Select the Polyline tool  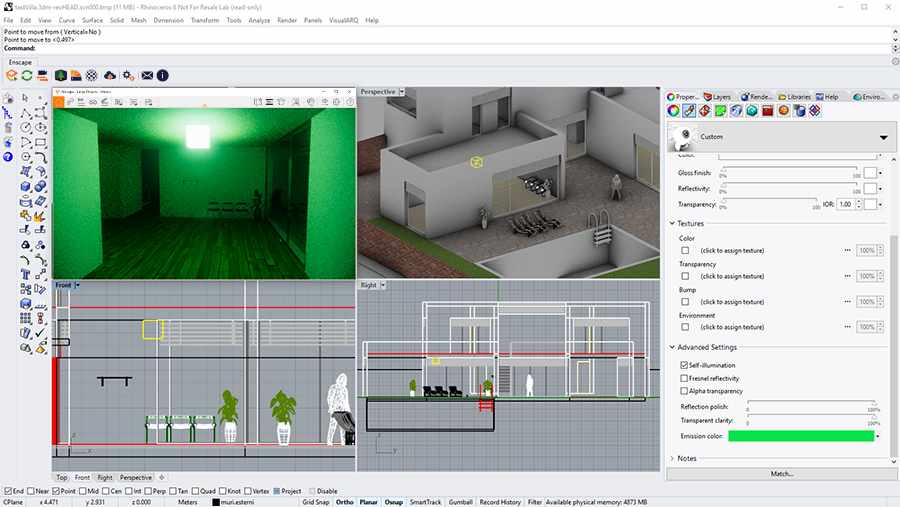(x=25, y=113)
